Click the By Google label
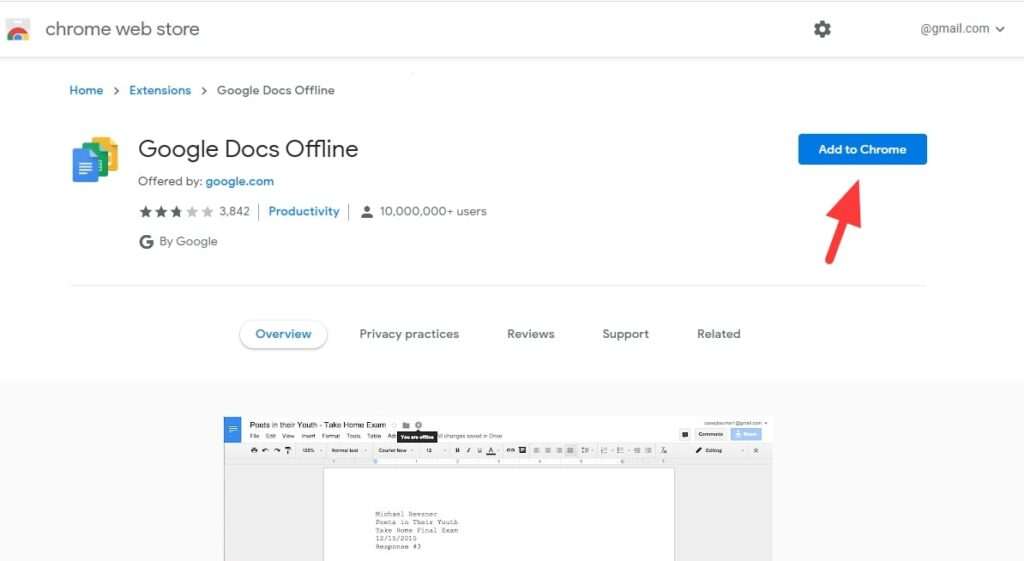This screenshot has height=561, width=1024. [188, 242]
